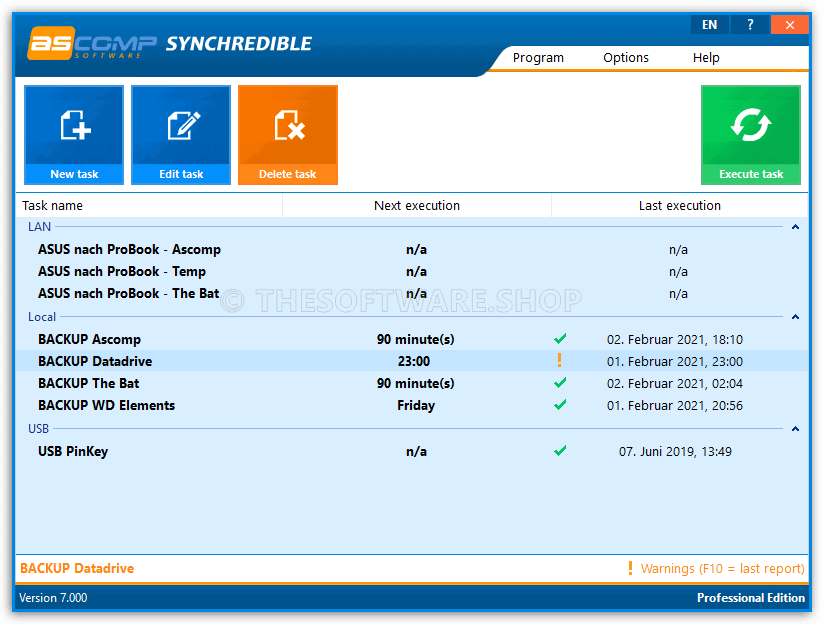The image size is (824, 624).
Task: Click the LAN group label
Action: pyautogui.click(x=39, y=227)
